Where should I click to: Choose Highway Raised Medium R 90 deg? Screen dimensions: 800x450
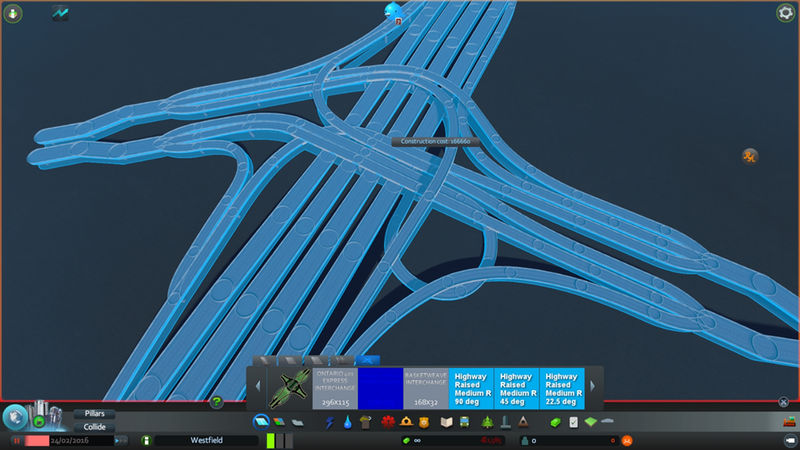pos(471,388)
